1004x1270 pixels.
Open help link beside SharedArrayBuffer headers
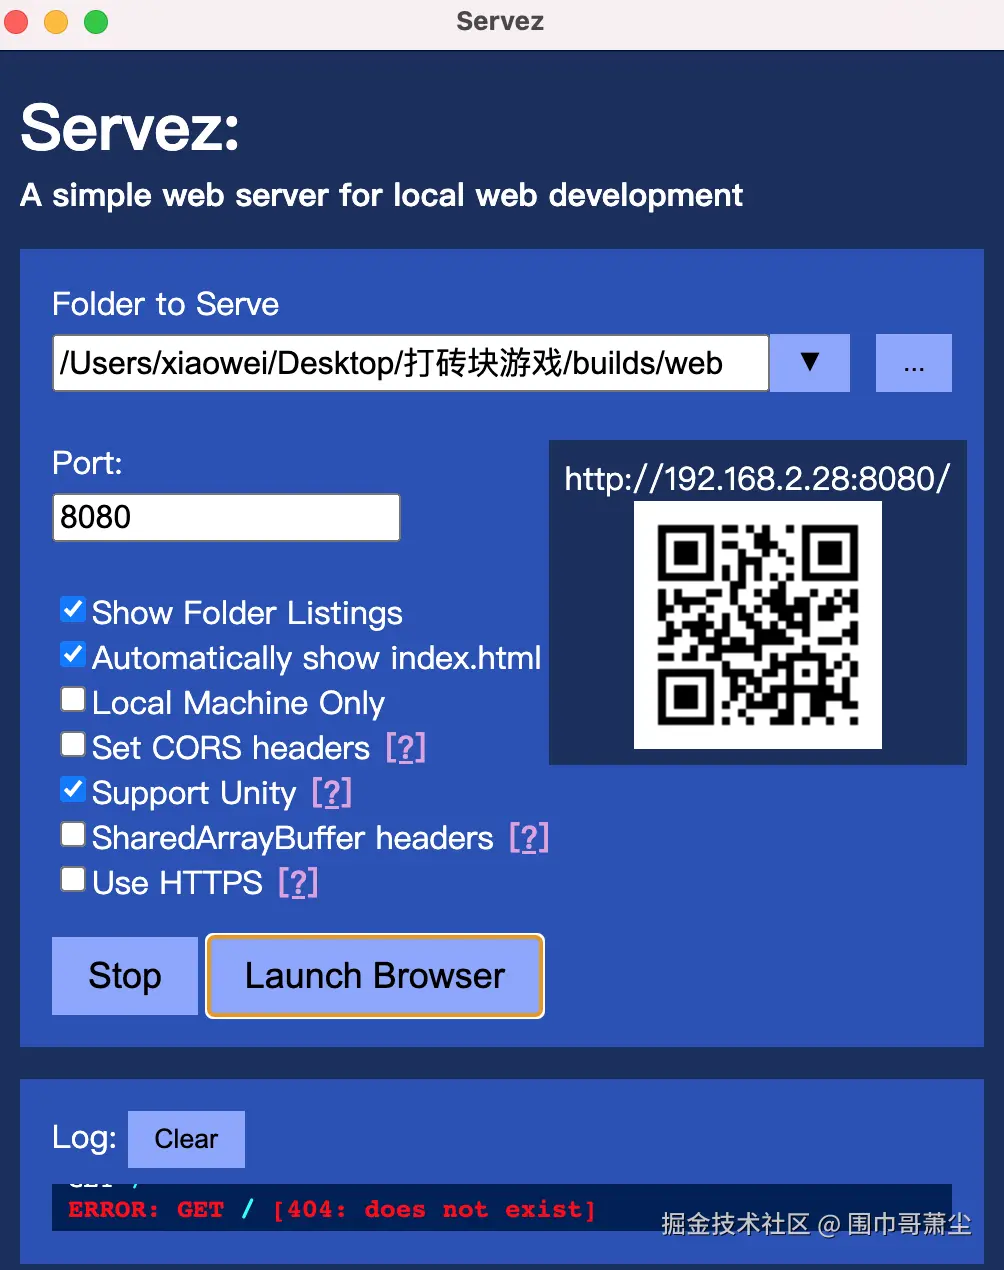coord(530,838)
